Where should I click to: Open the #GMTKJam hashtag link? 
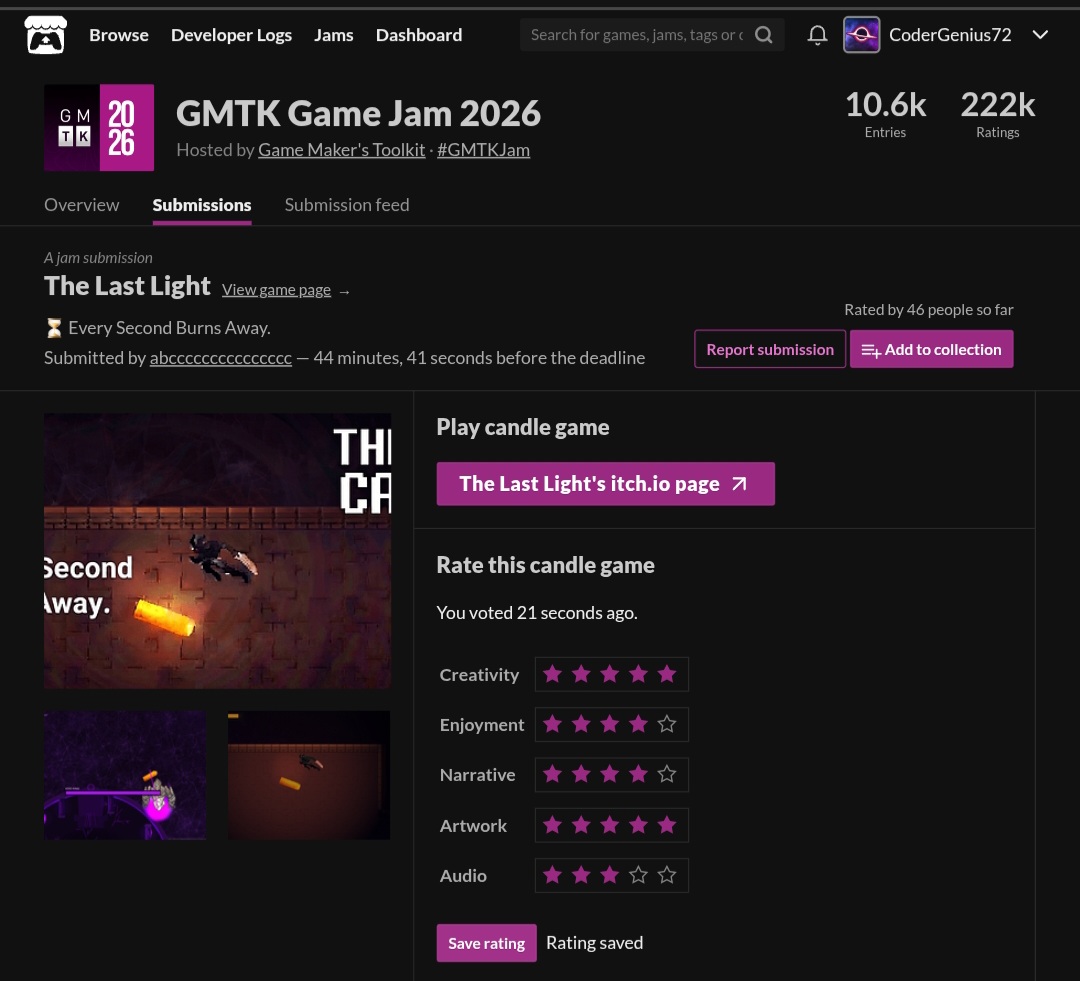[484, 149]
